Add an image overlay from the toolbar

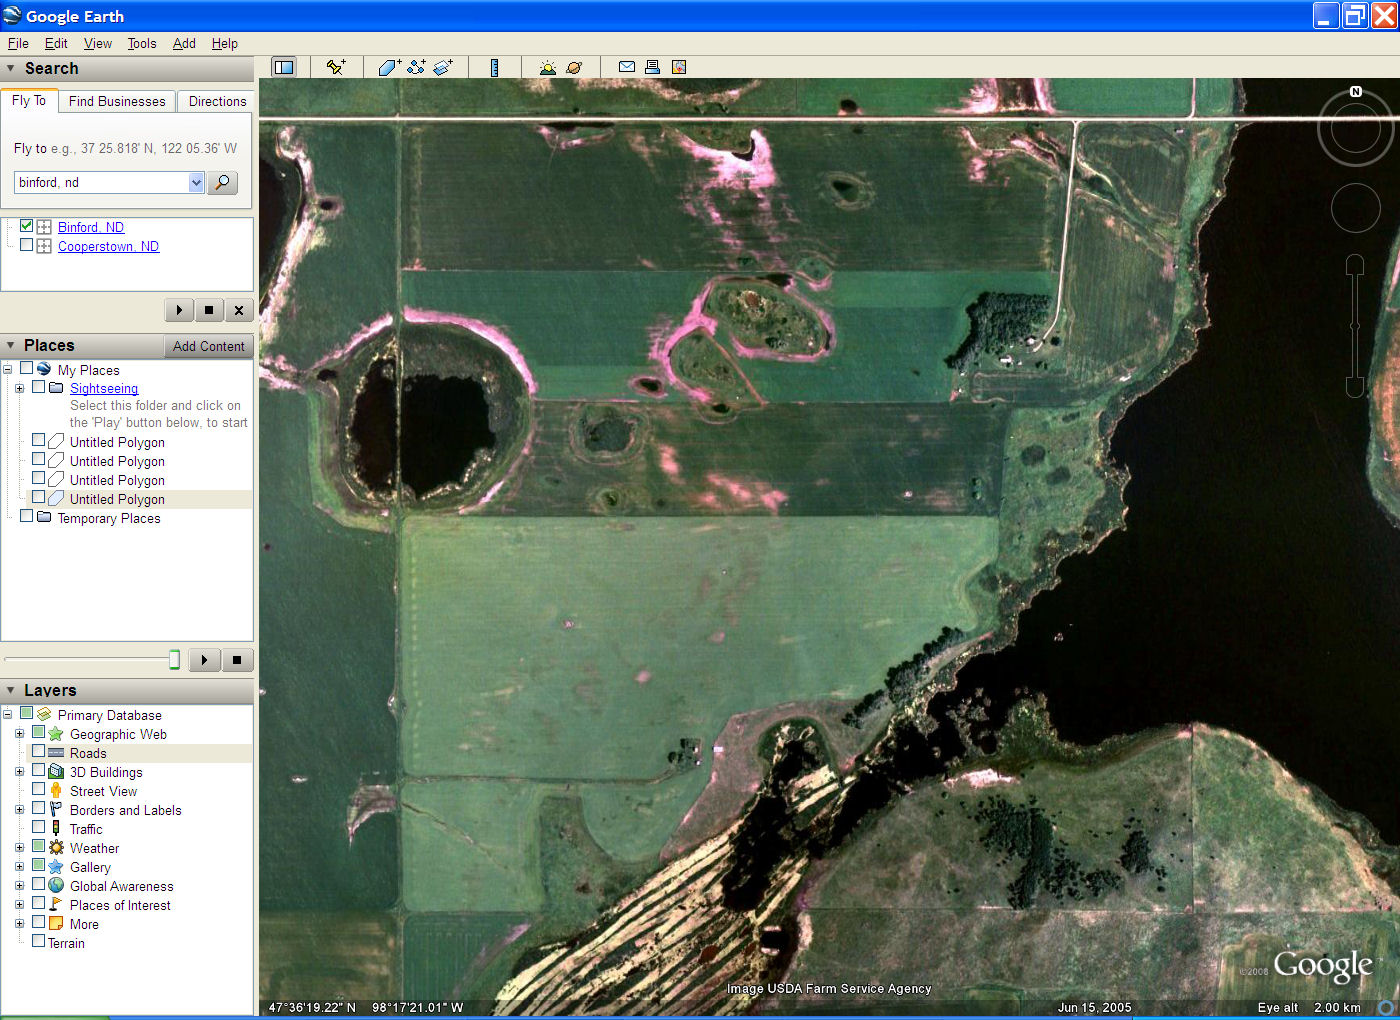click(x=443, y=67)
